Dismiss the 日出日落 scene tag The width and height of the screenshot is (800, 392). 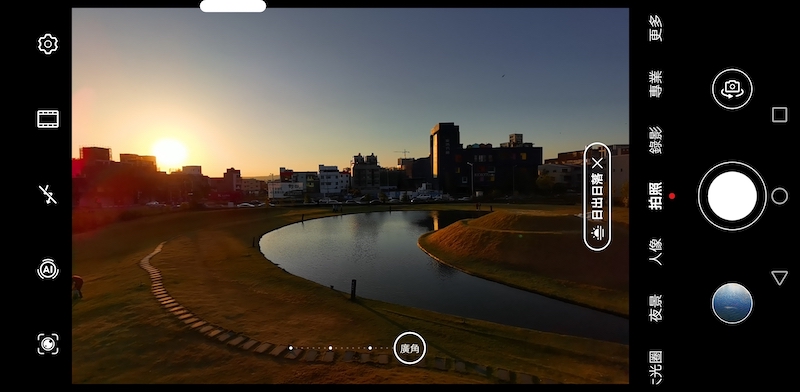coord(597,163)
